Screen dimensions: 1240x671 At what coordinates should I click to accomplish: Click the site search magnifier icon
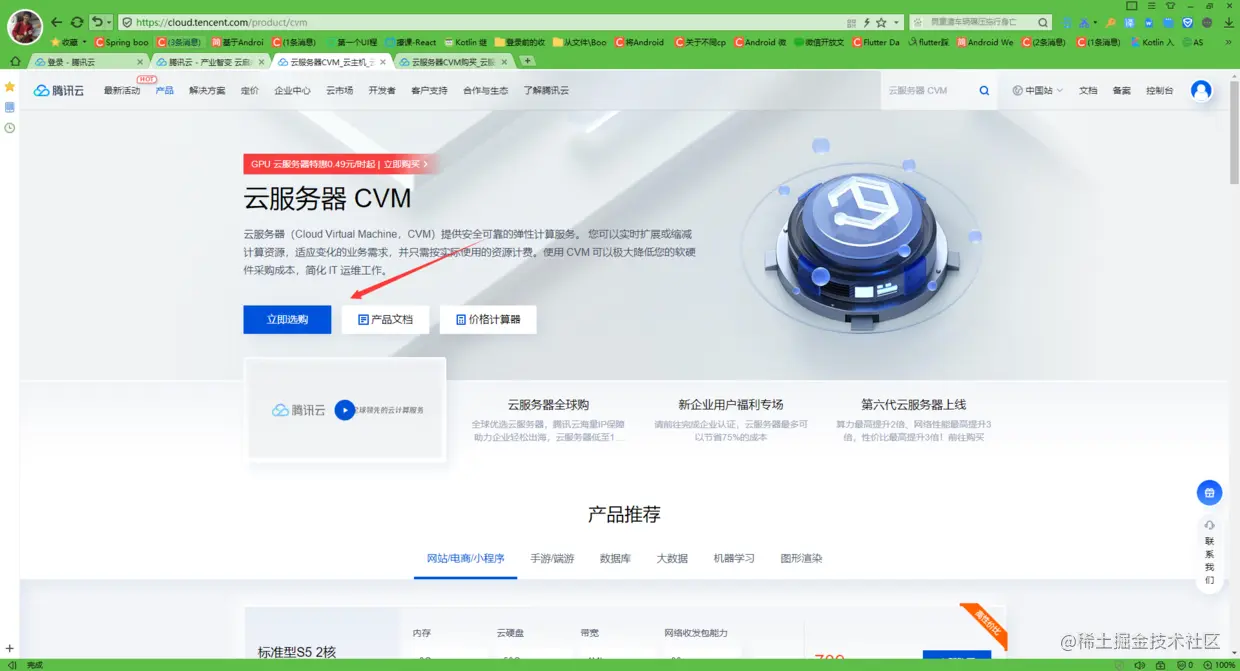(984, 90)
